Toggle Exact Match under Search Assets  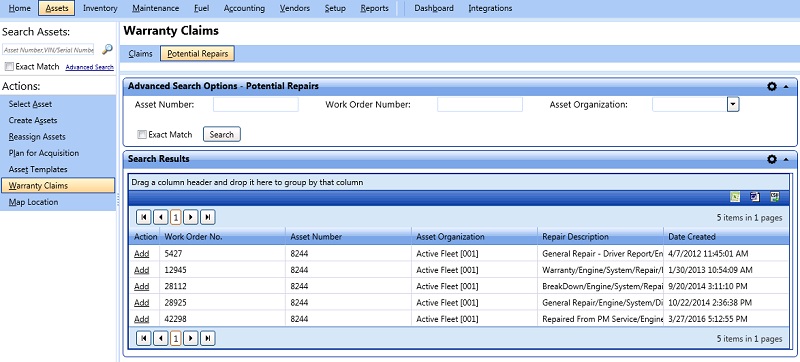(9, 67)
